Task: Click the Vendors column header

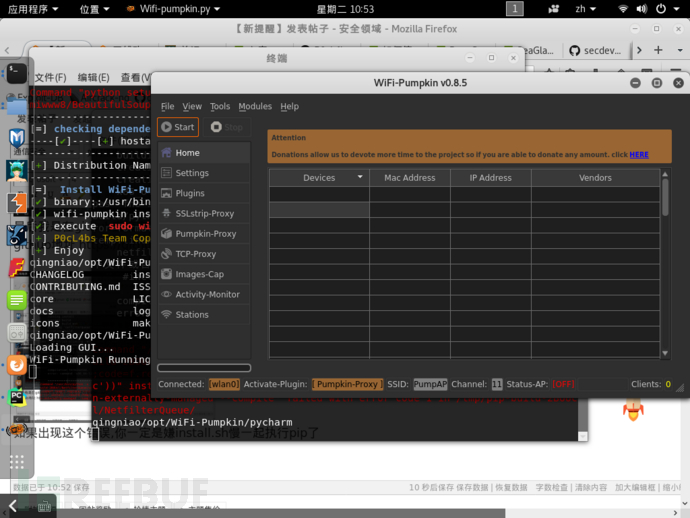Action: (595, 178)
